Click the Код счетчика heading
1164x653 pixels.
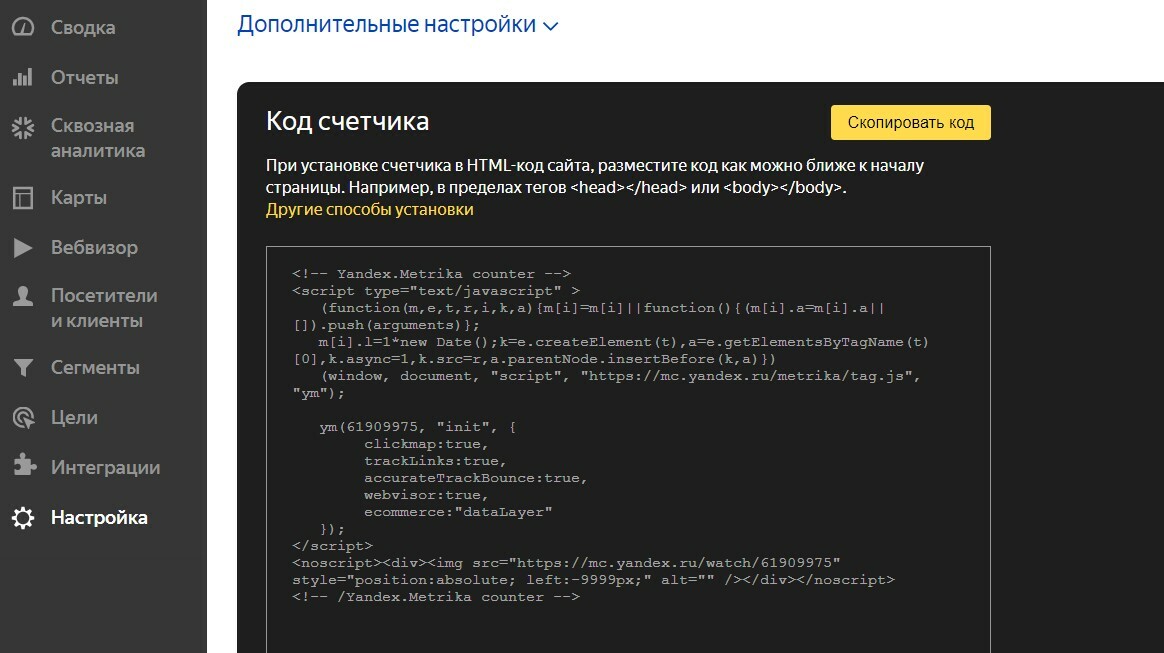tap(347, 121)
